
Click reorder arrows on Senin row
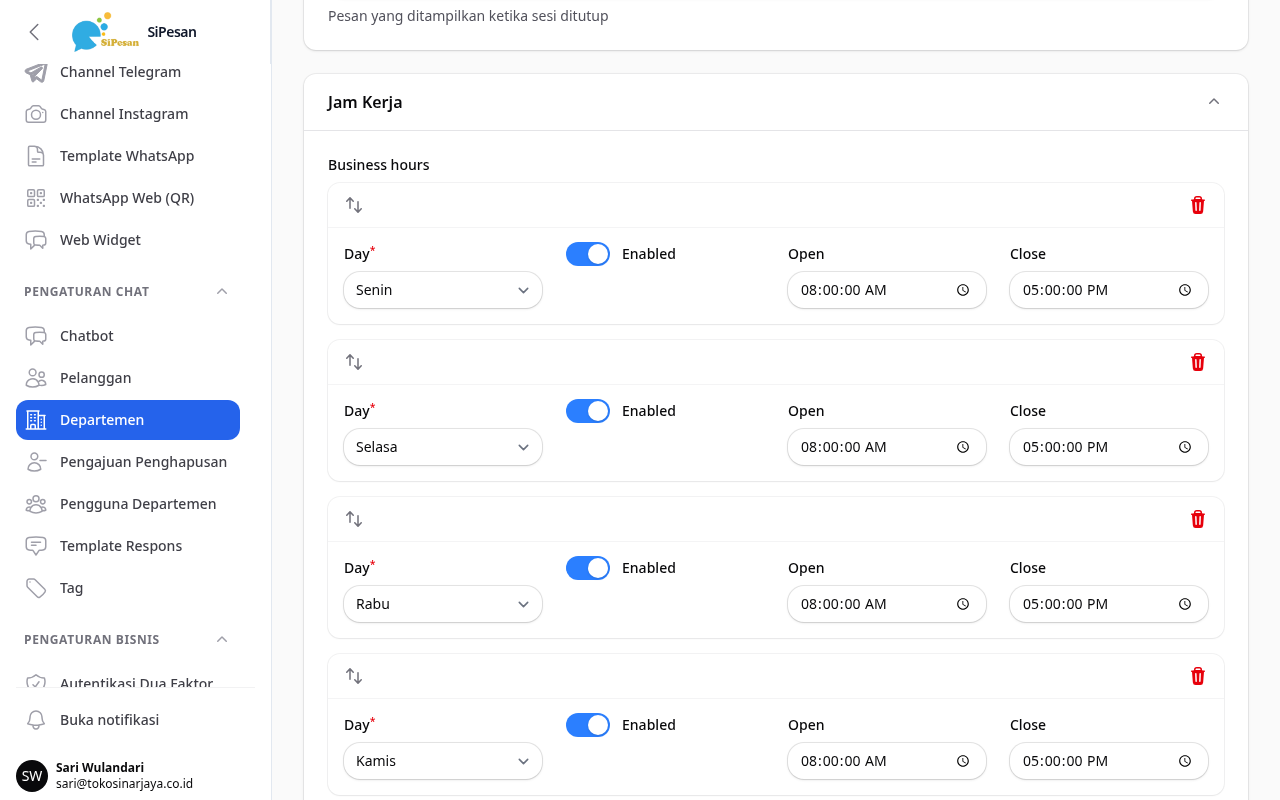pos(354,205)
